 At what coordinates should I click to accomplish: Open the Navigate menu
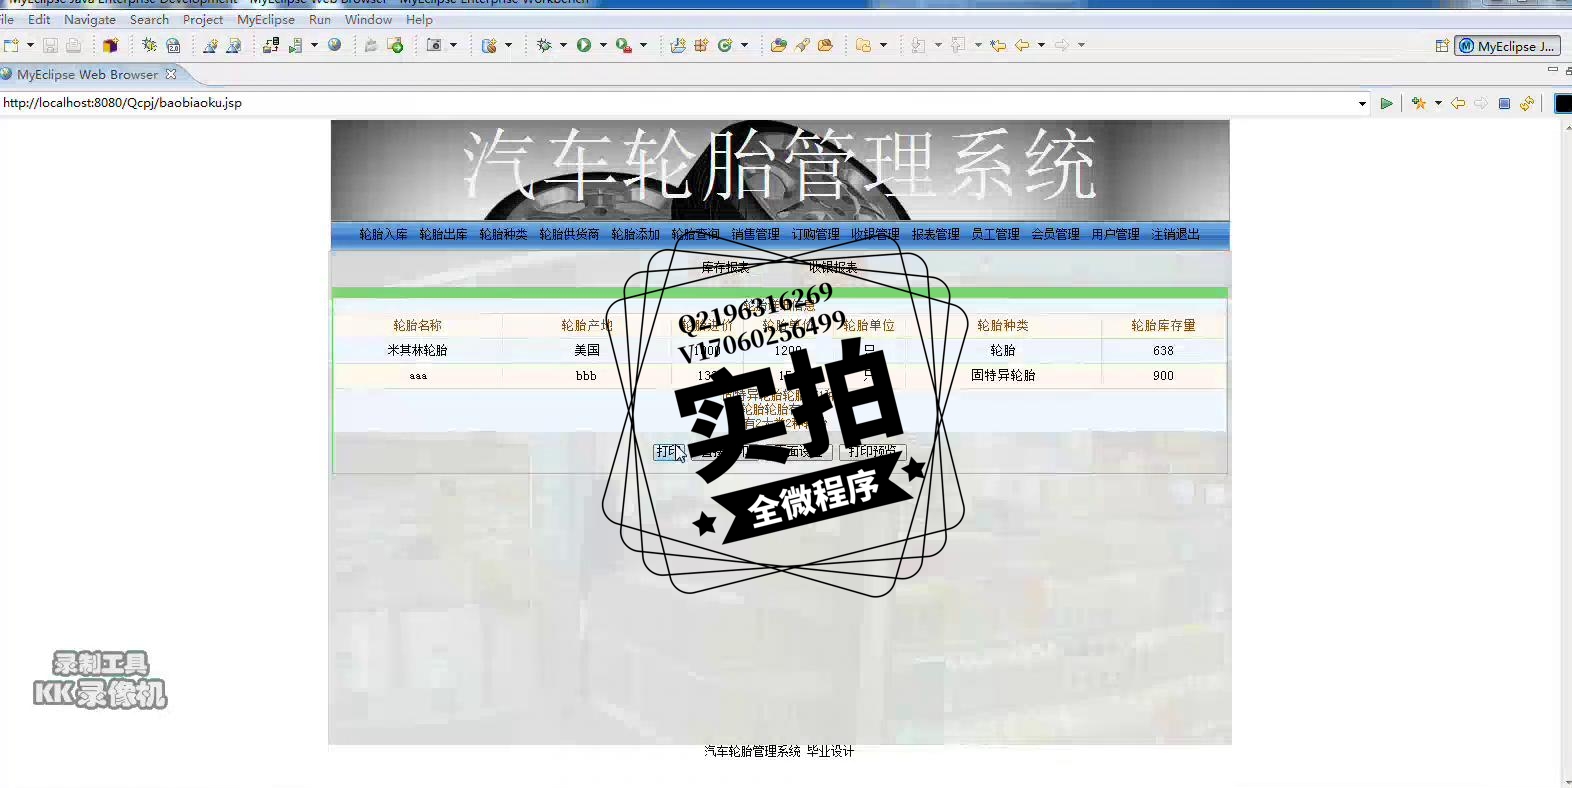tap(90, 19)
